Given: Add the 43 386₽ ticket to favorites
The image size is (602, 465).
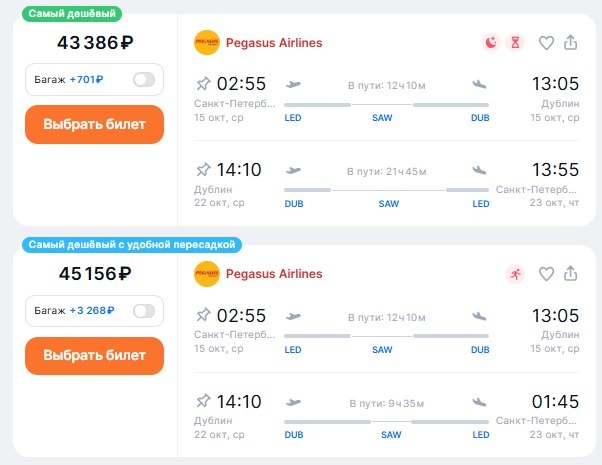Looking at the screenshot, I should [546, 43].
